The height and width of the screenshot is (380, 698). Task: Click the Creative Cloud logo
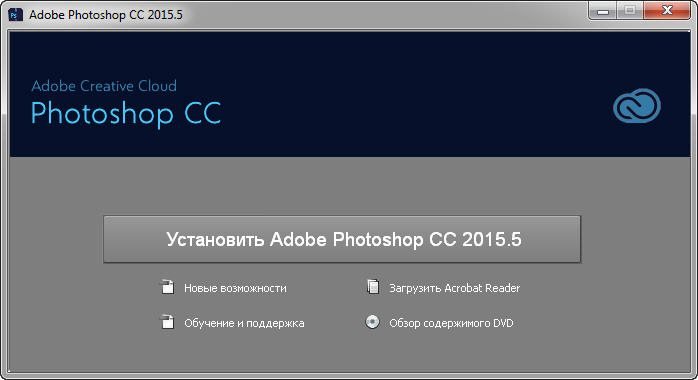click(x=637, y=105)
